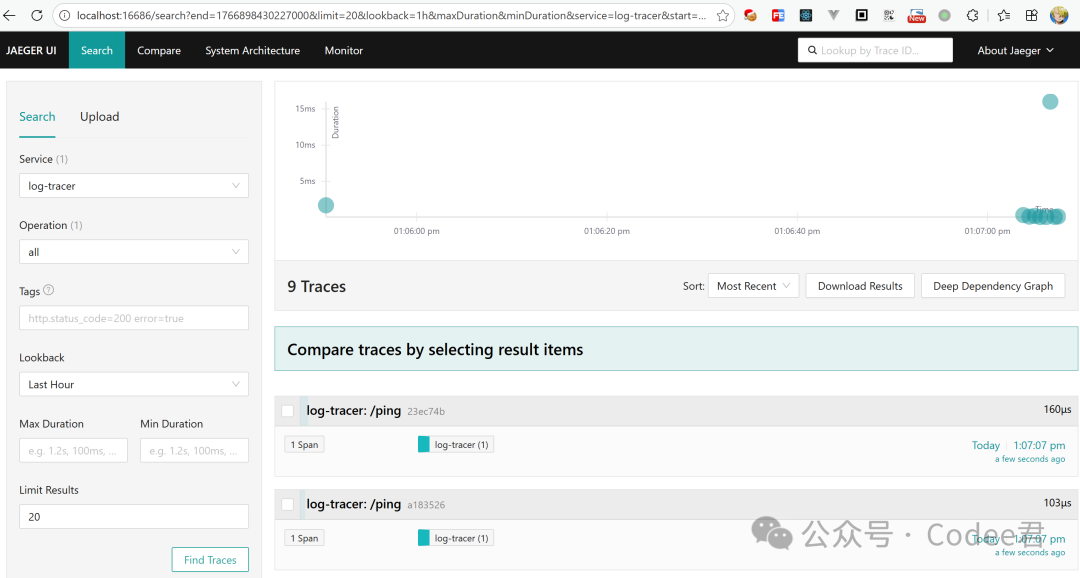Open Deep Dependency Graph

point(993,286)
